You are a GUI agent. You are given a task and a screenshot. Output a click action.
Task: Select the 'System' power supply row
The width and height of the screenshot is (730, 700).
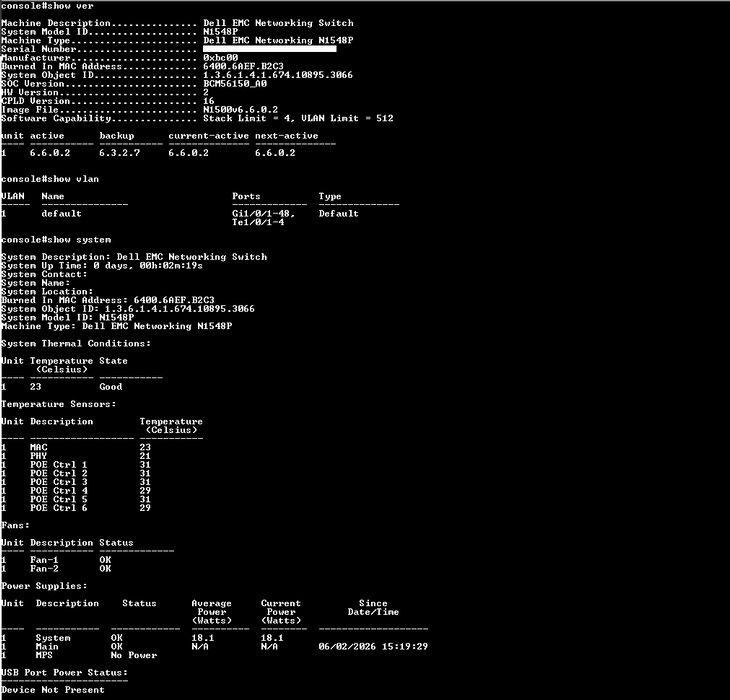142,638
